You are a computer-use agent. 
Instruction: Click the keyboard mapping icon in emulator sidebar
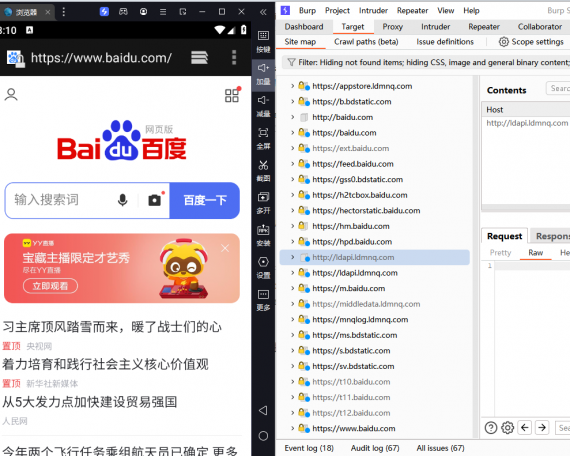pos(263,36)
